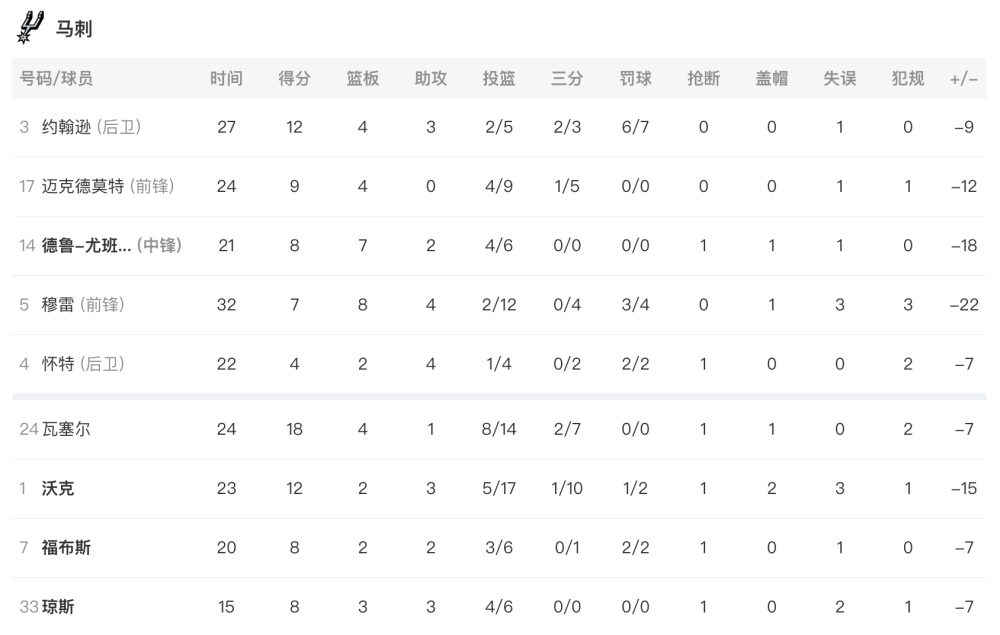Click player 琼斯 at number 33
Image resolution: width=1000 pixels, height=635 pixels.
tap(58, 607)
